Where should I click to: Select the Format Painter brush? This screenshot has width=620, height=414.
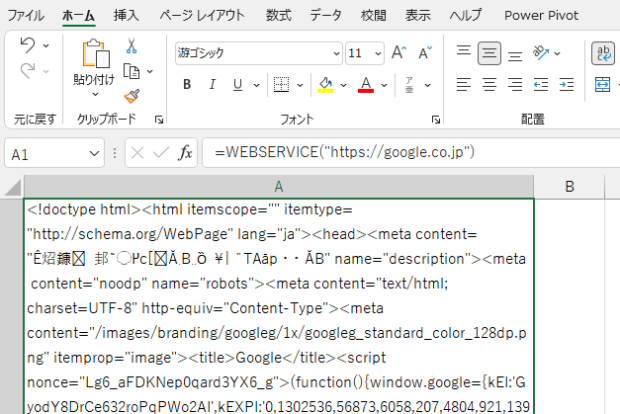click(x=131, y=96)
